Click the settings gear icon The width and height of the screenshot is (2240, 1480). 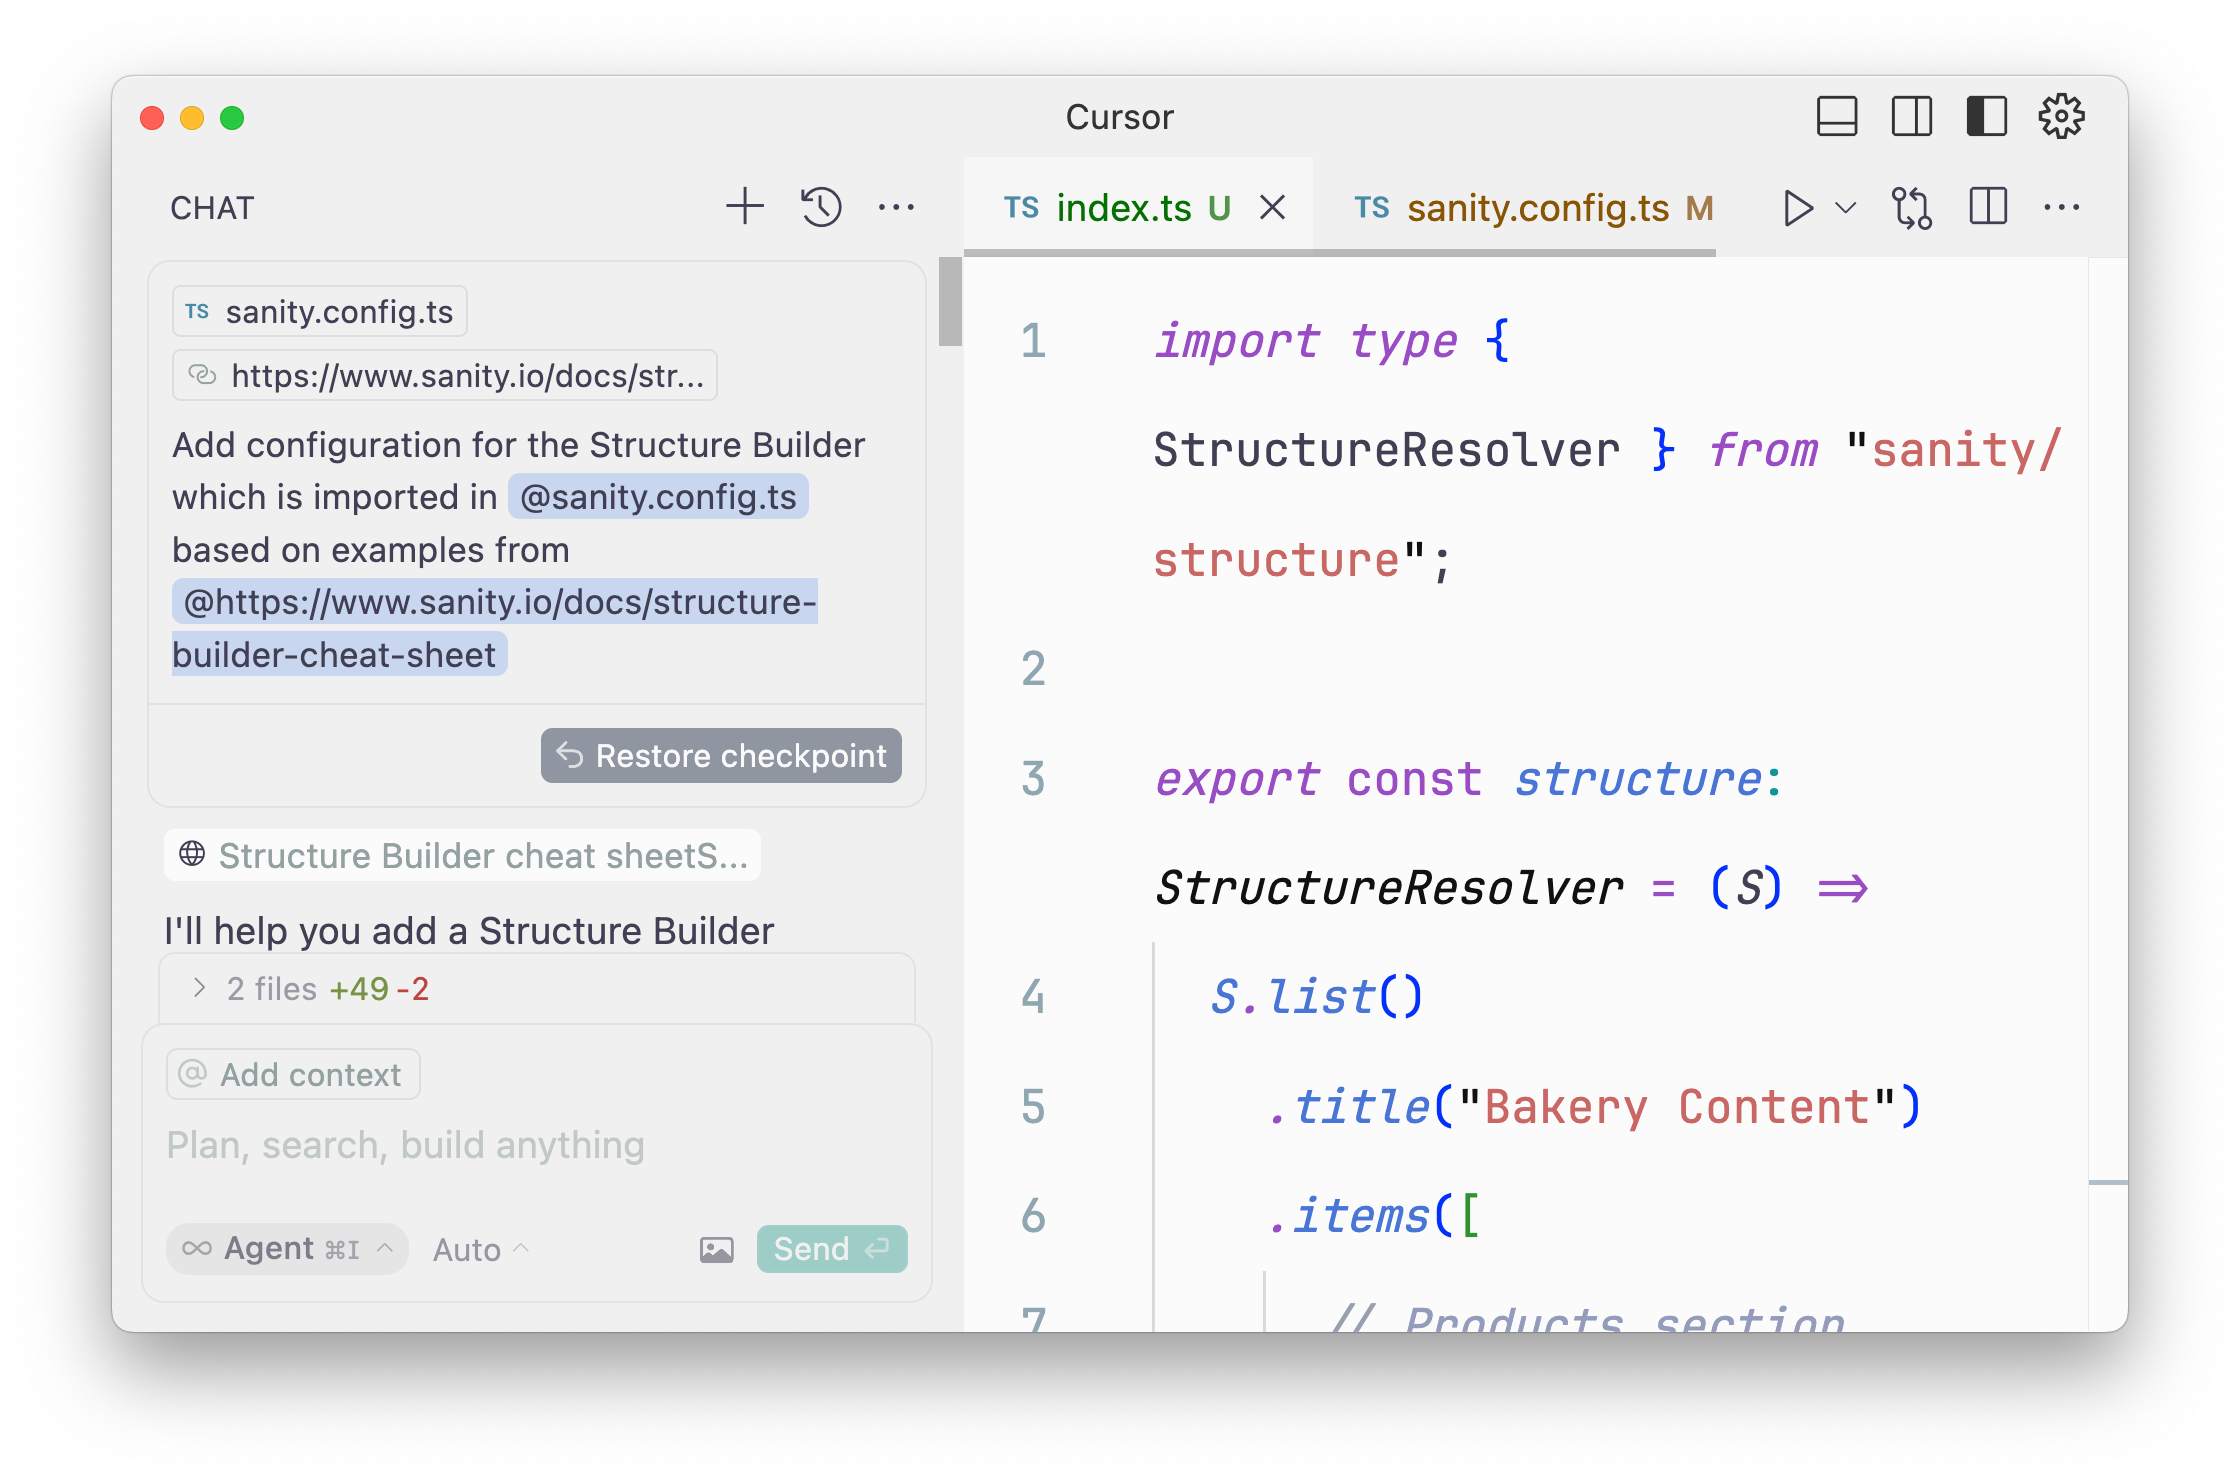click(x=2061, y=117)
